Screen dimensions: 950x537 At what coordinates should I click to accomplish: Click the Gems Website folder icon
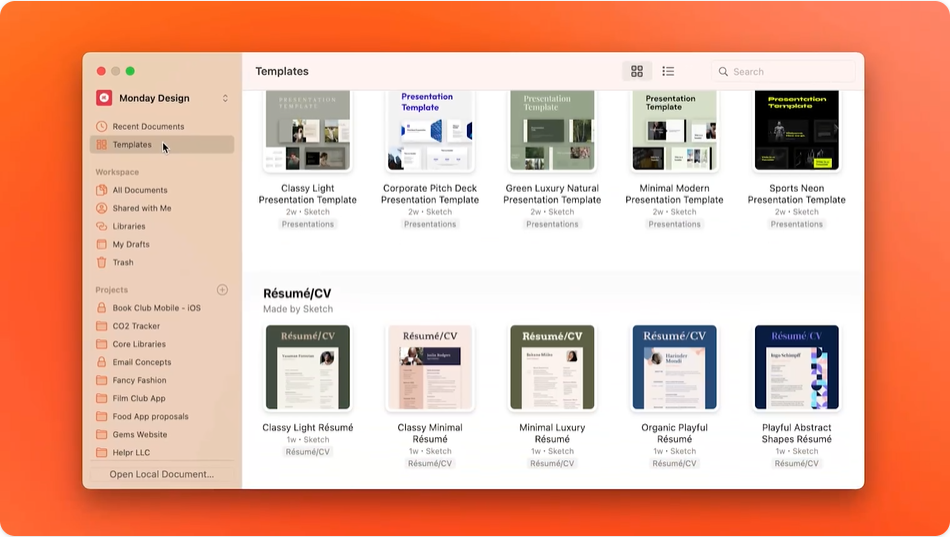(x=101, y=435)
